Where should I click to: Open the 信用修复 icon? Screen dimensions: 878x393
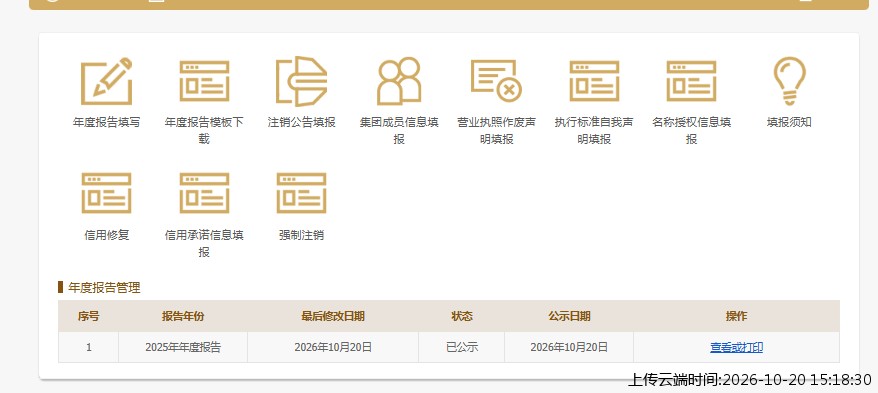pos(106,193)
